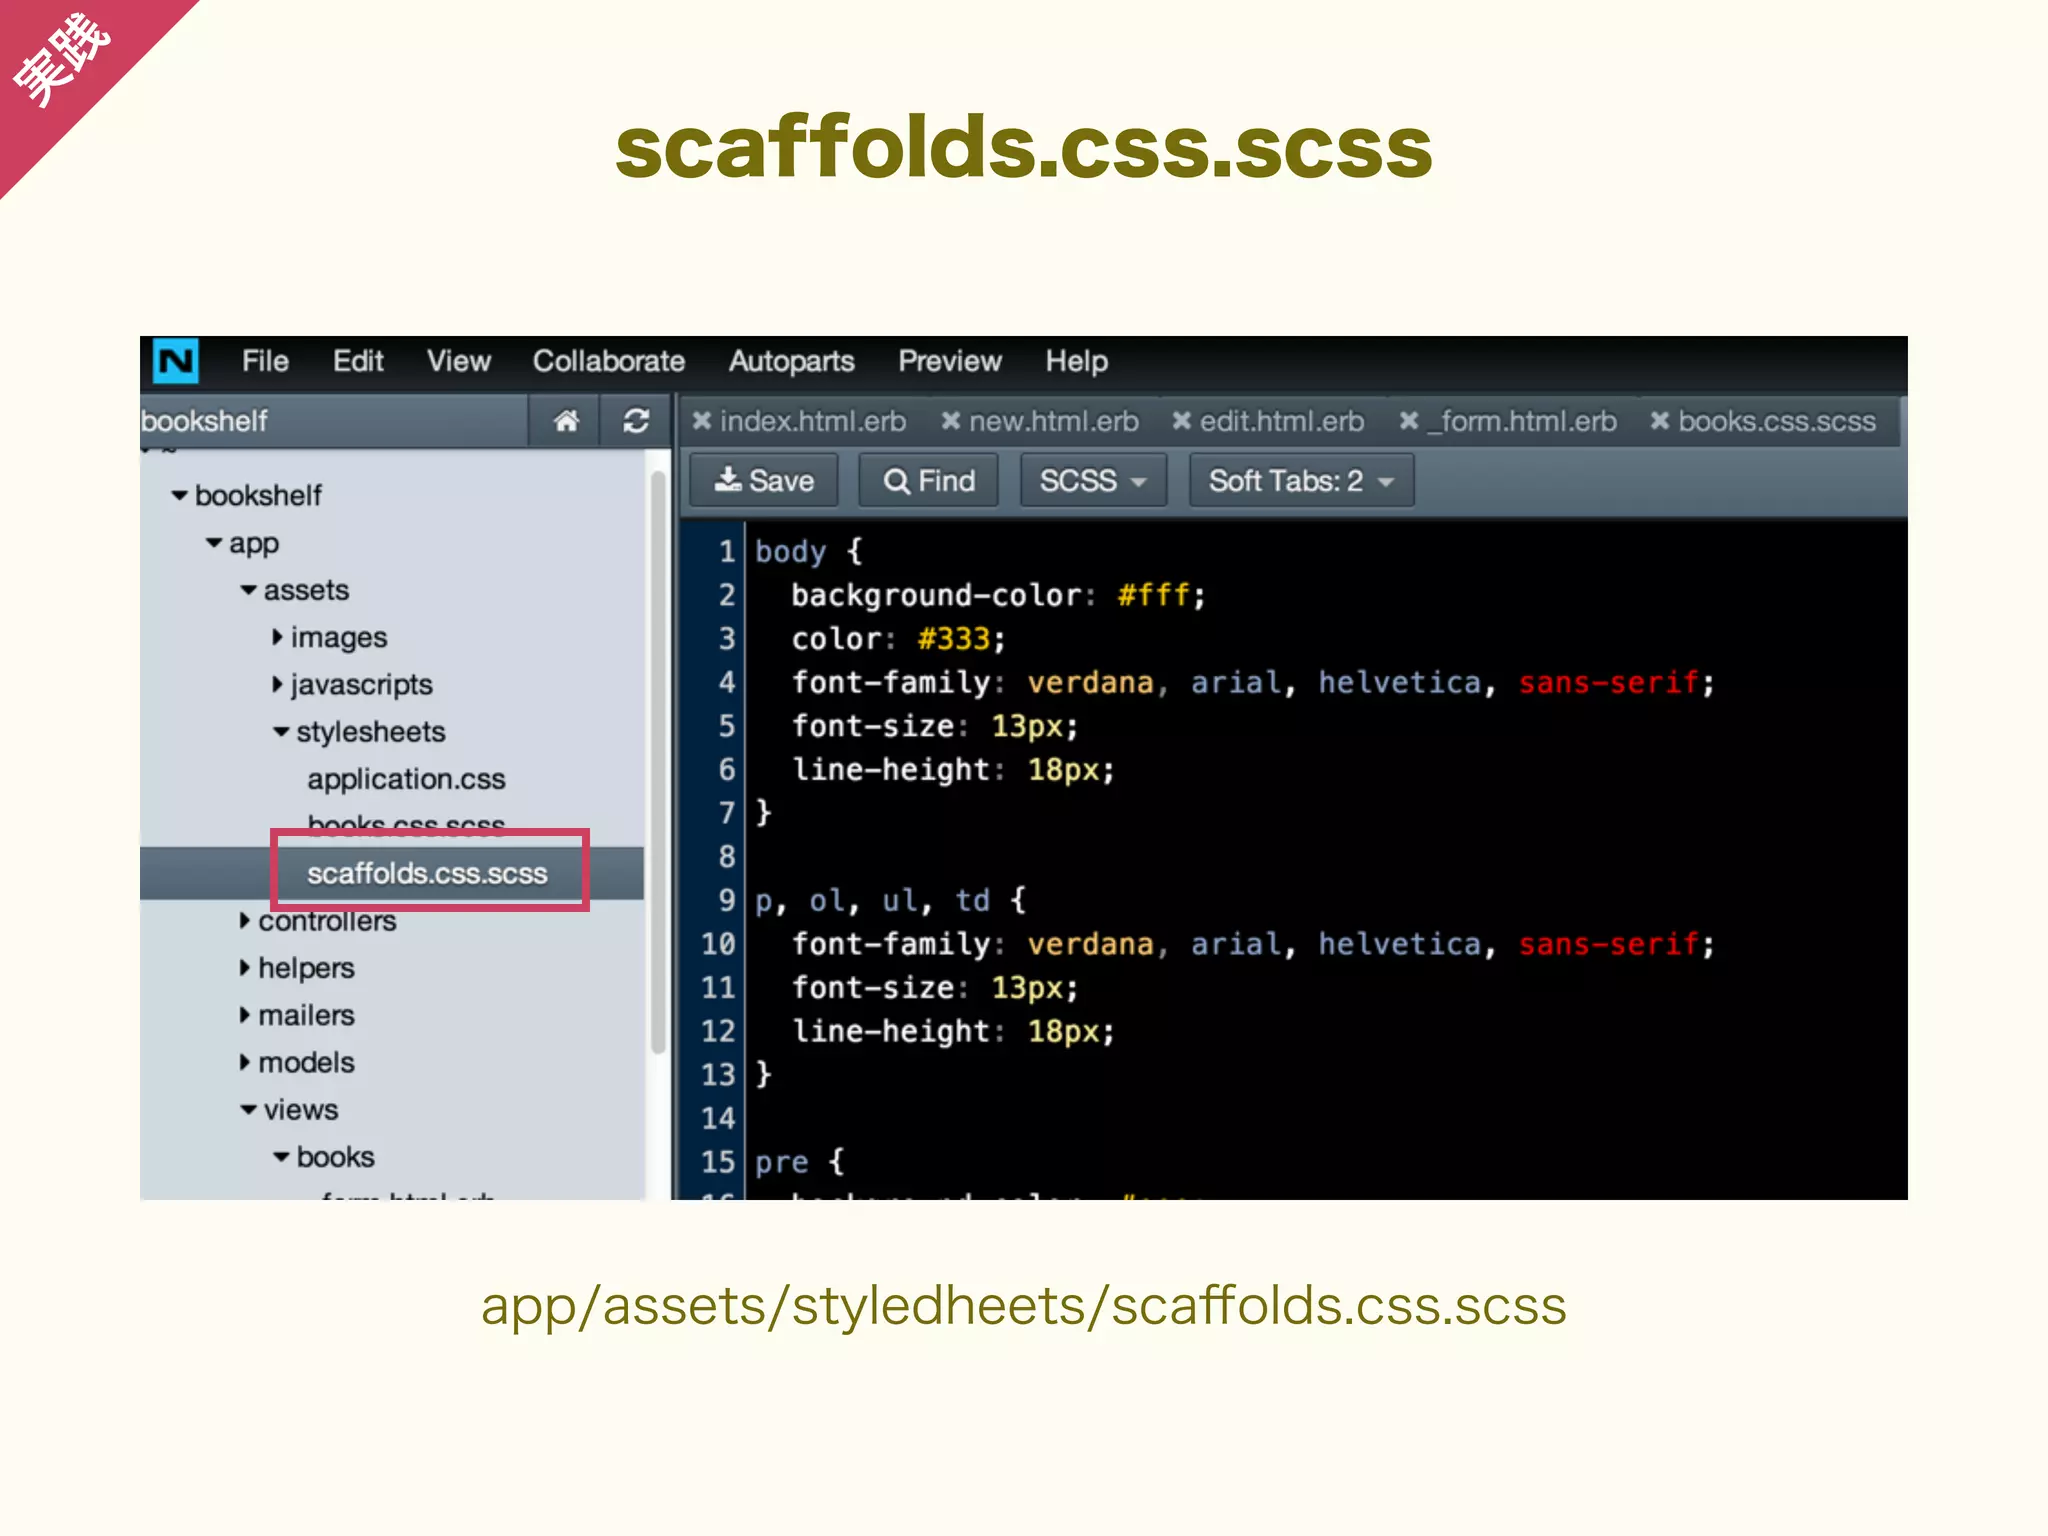Viewport: 2048px width, 1536px height.
Task: Open the Edit menu
Action: coord(358,361)
